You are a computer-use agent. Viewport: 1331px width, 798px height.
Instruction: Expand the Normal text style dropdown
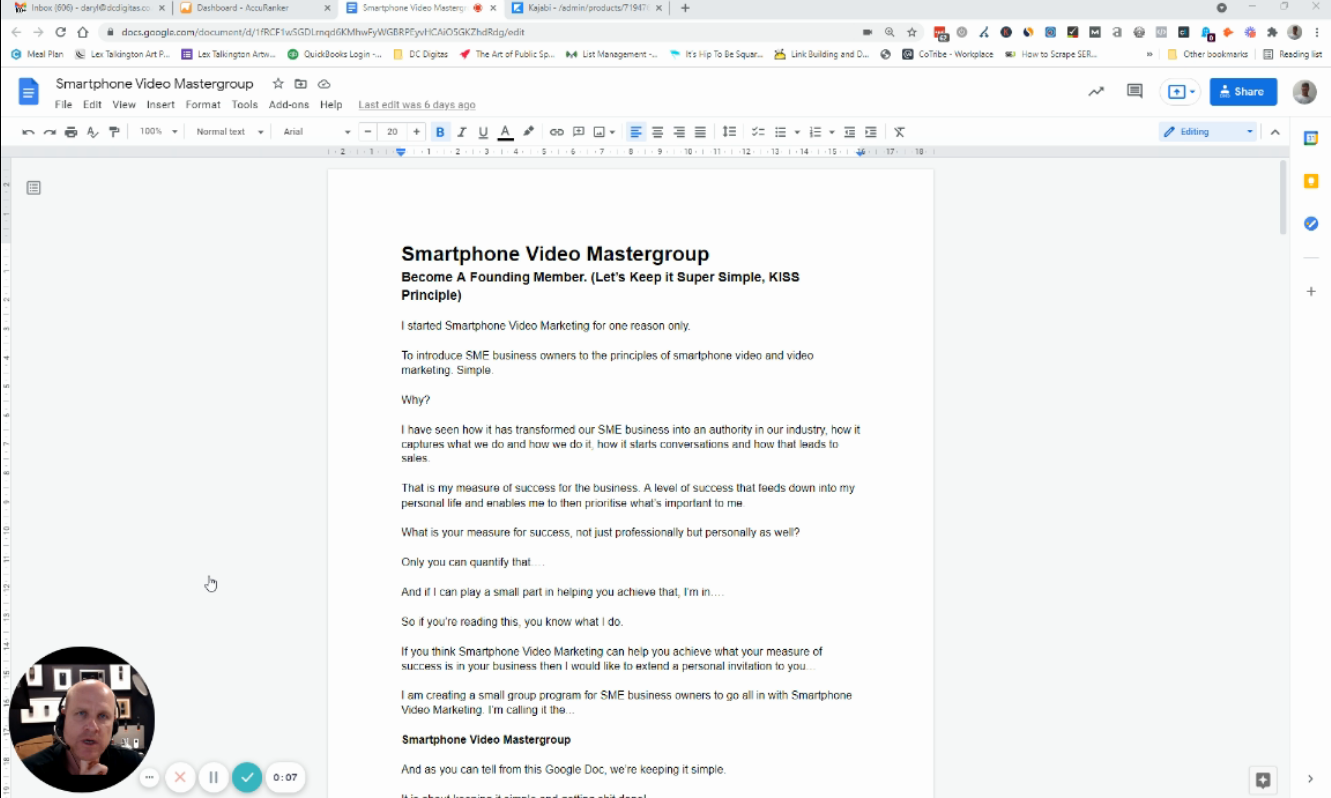pyautogui.click(x=229, y=132)
